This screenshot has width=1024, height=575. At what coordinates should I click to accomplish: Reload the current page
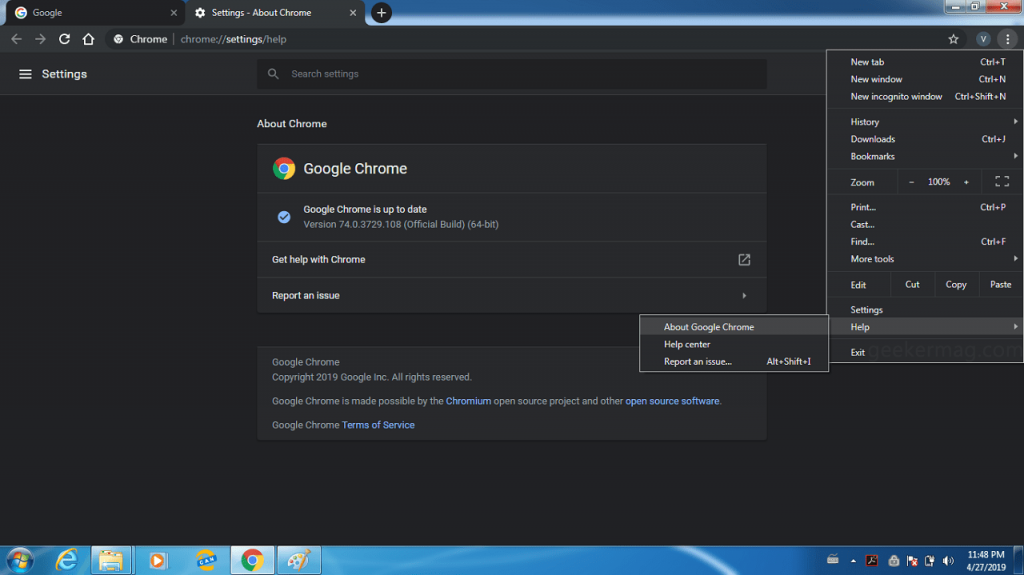pos(64,39)
